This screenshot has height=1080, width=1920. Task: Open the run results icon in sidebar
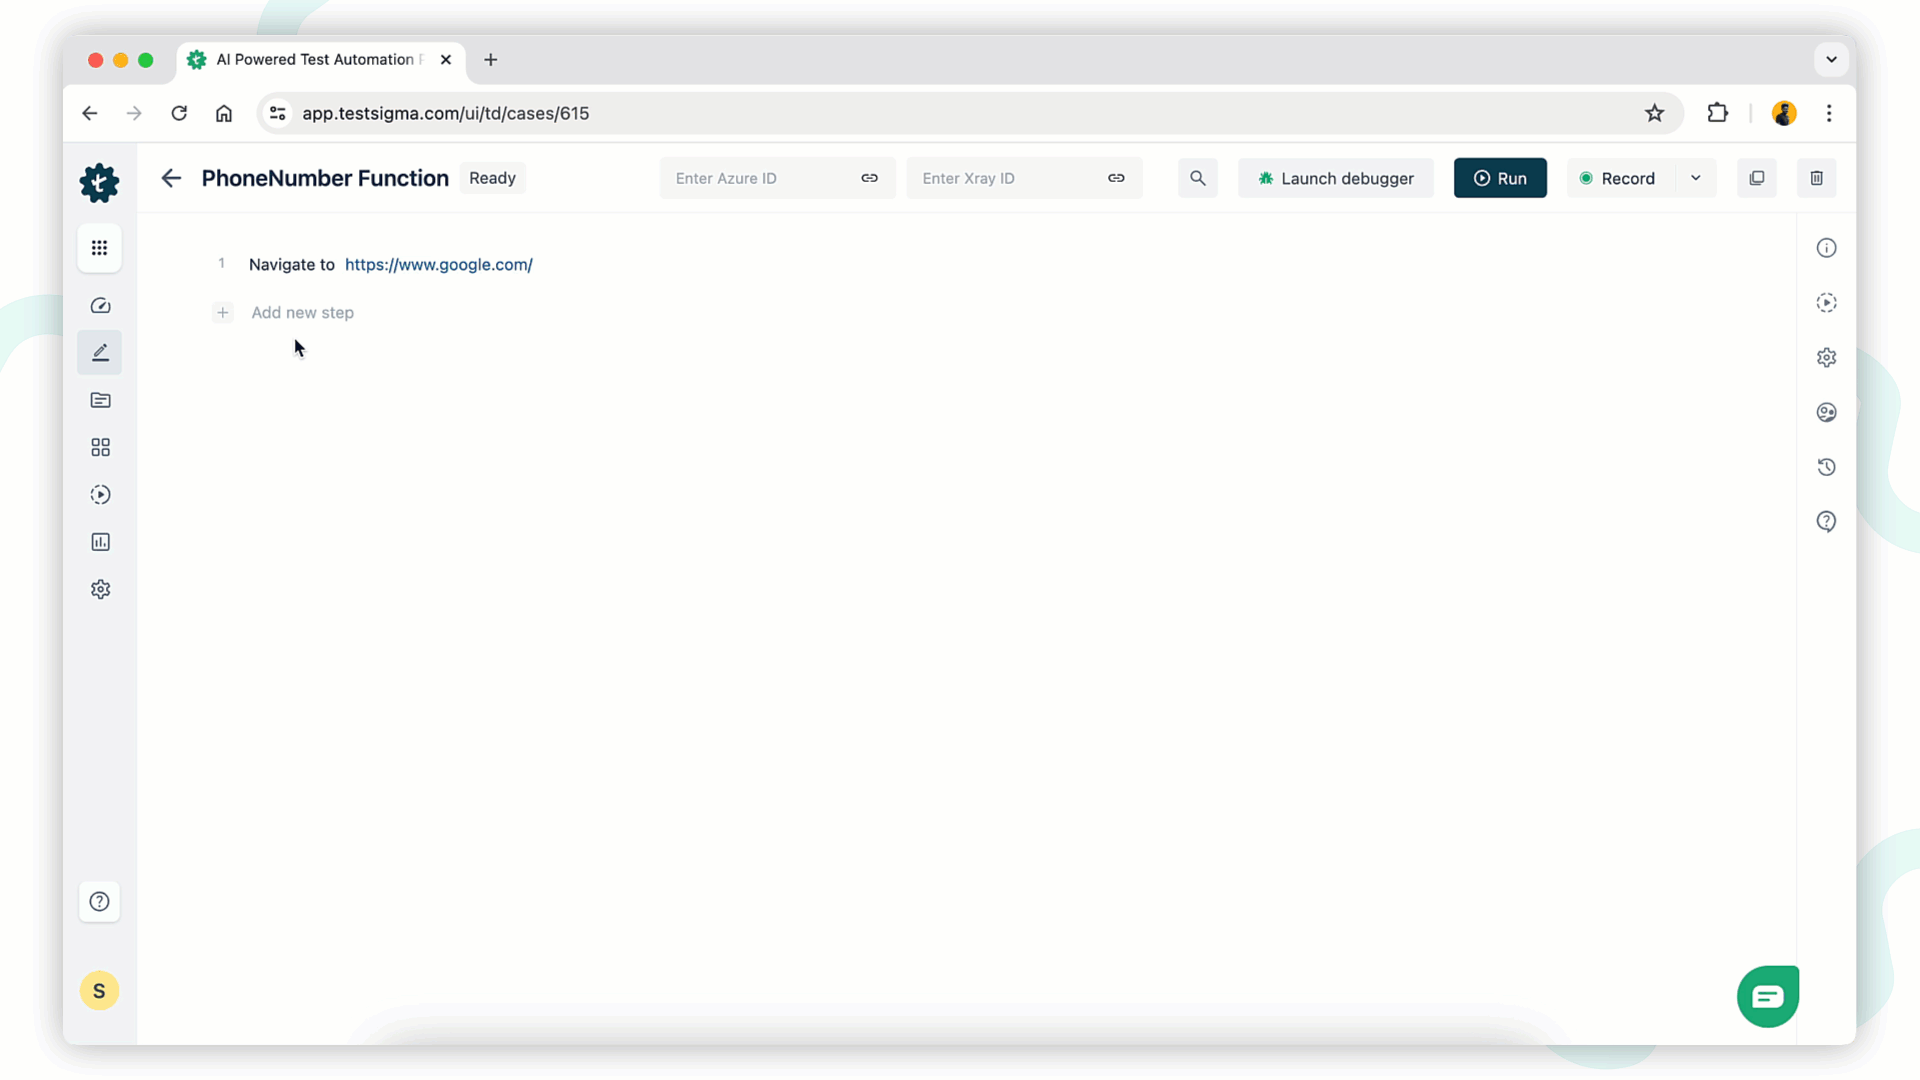tap(100, 495)
